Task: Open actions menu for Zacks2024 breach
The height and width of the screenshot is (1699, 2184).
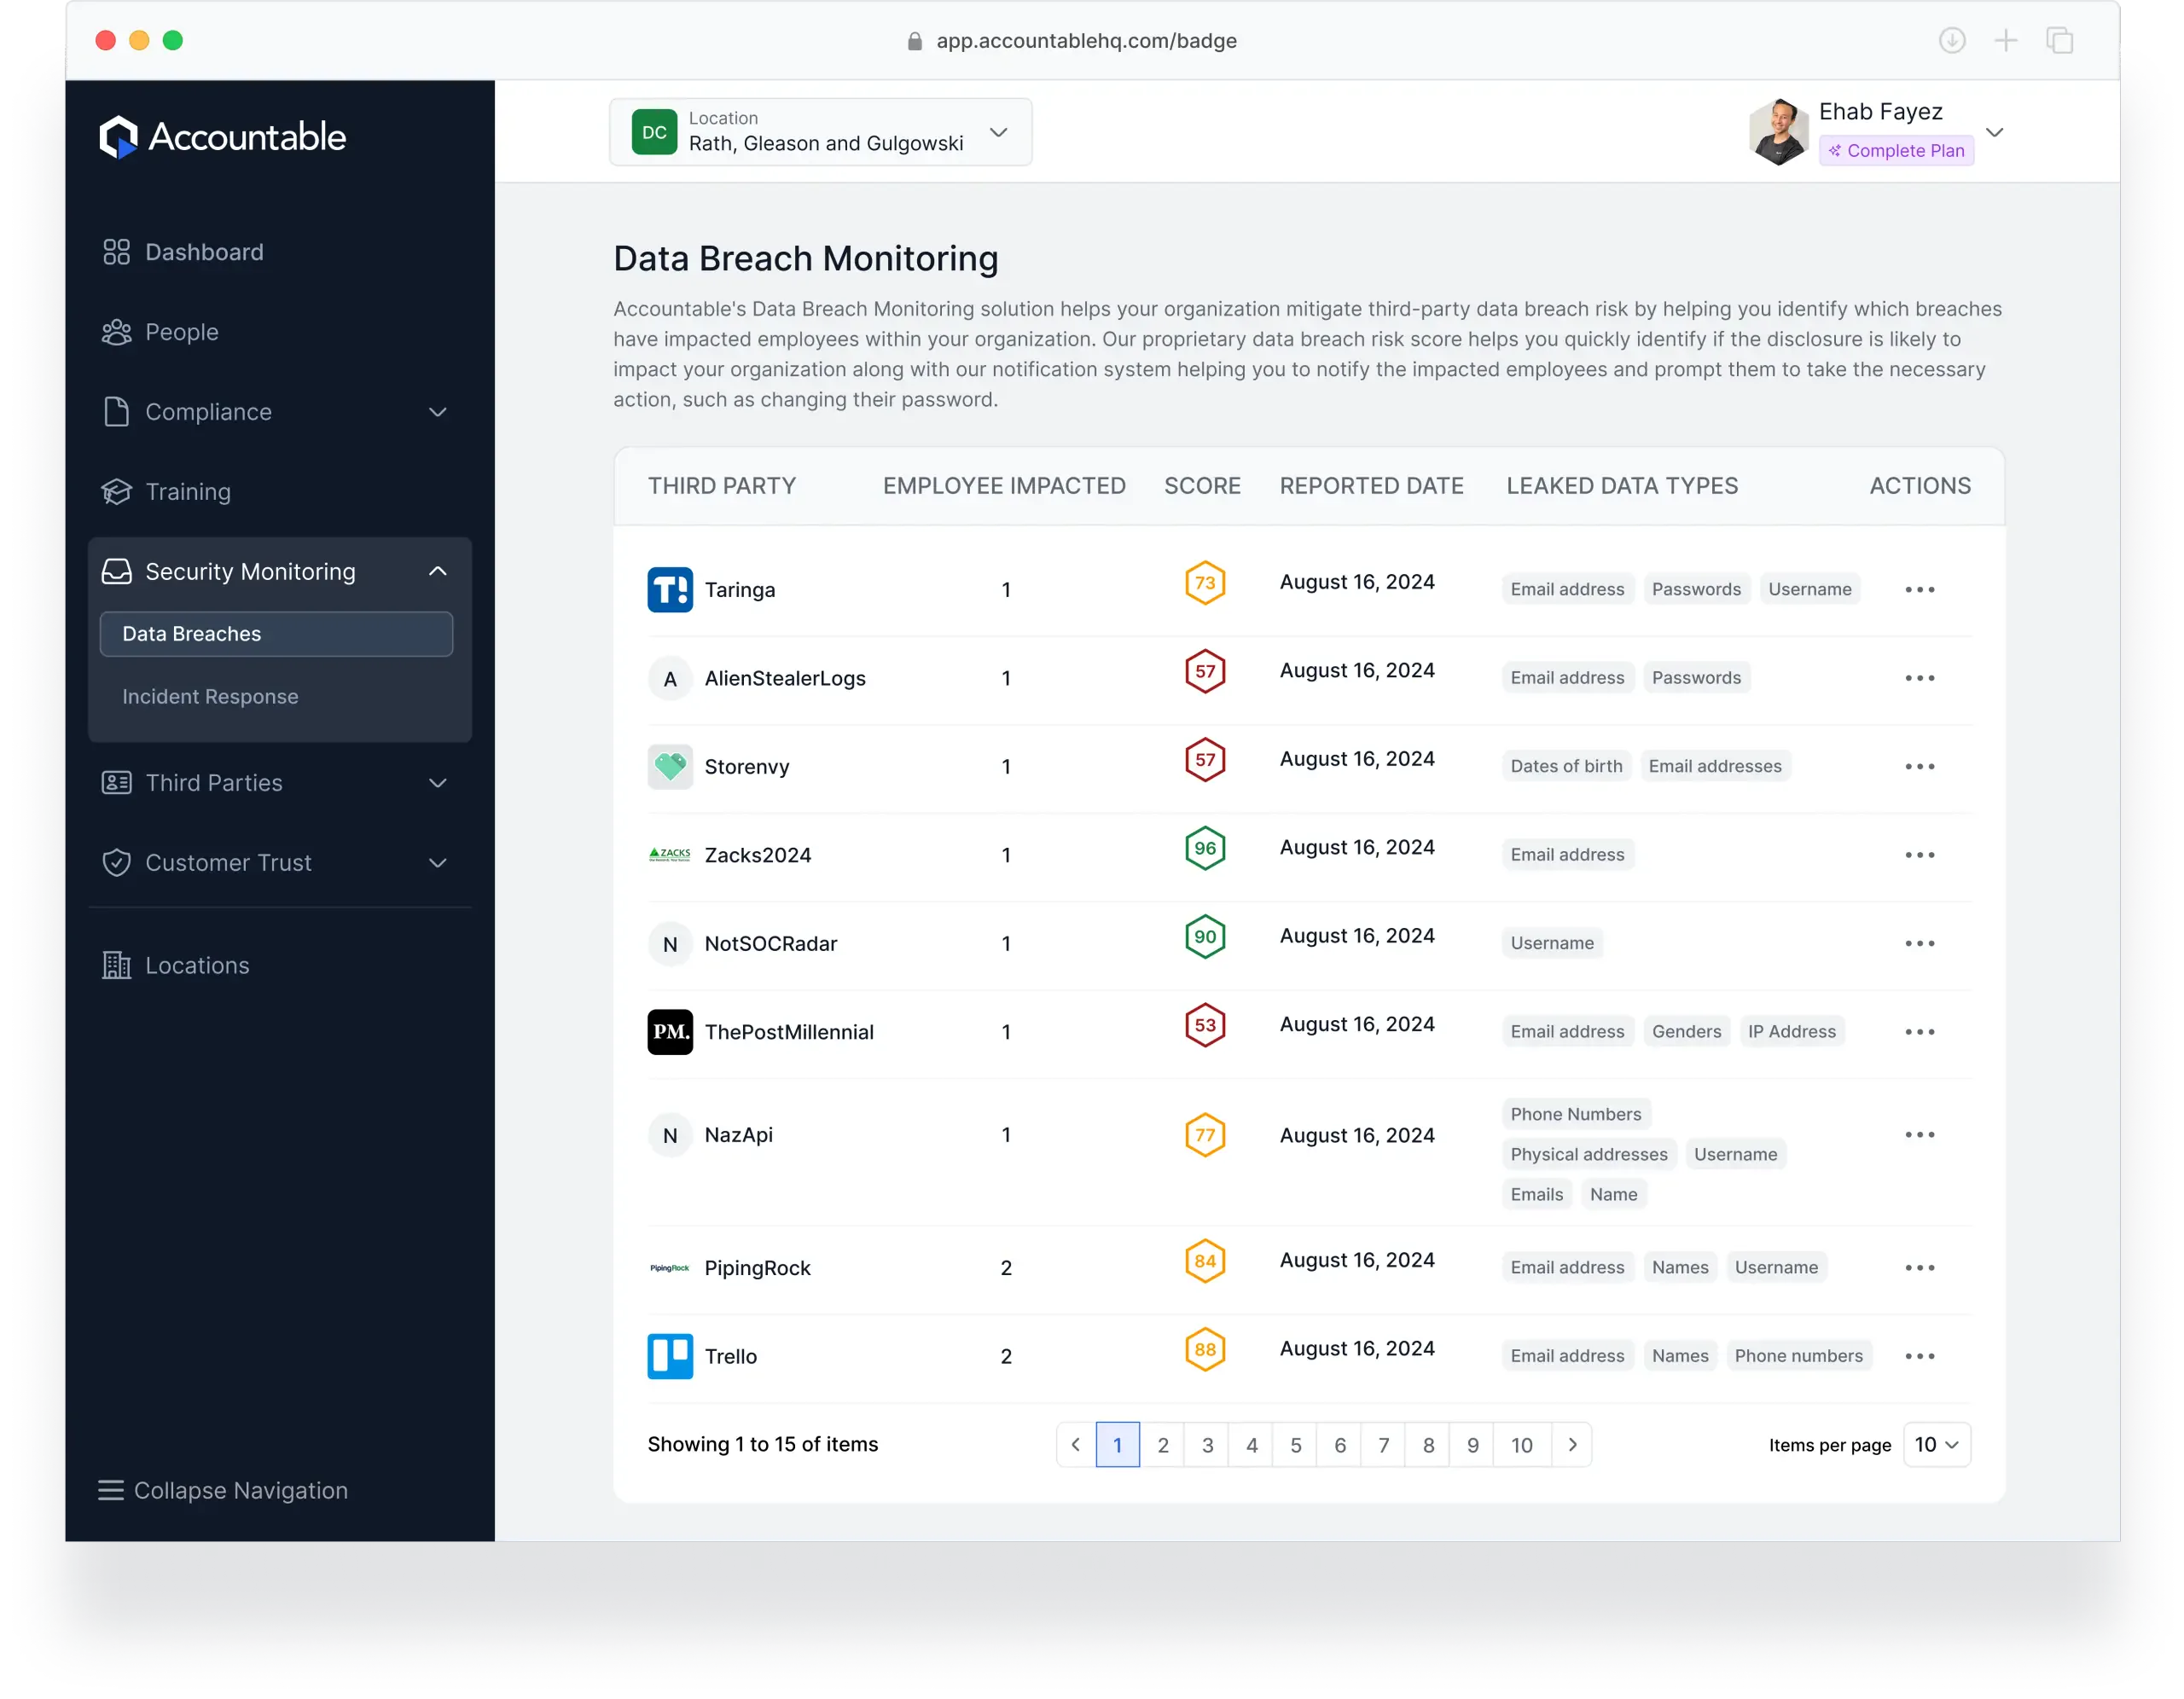Action: (1919, 854)
